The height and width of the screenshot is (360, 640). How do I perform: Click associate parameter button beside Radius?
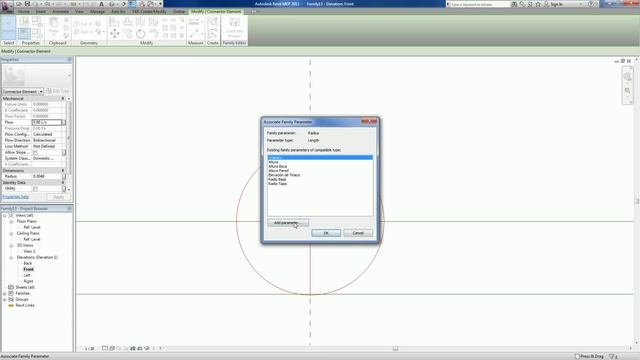[x=64, y=176]
